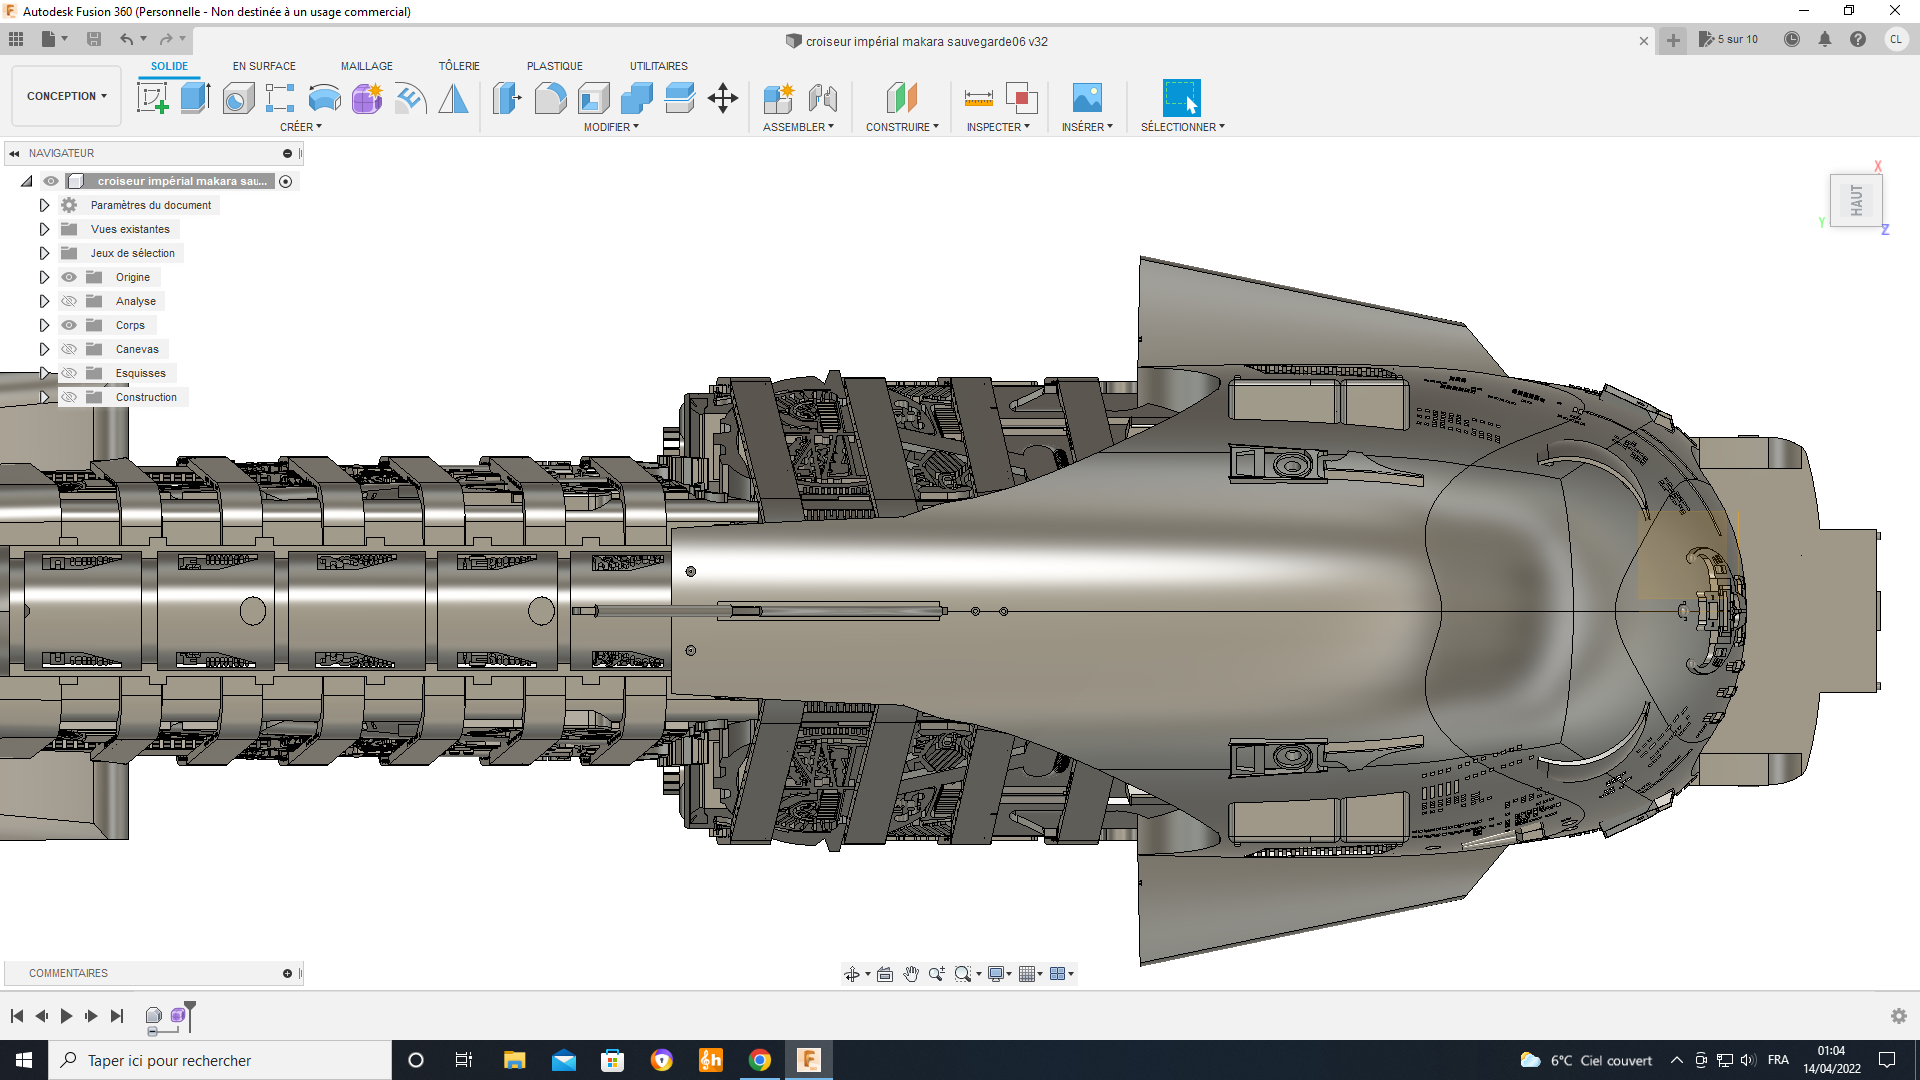Screen dimensions: 1920x1080
Task: Select the Create Sketch tool icon
Action: (x=152, y=98)
